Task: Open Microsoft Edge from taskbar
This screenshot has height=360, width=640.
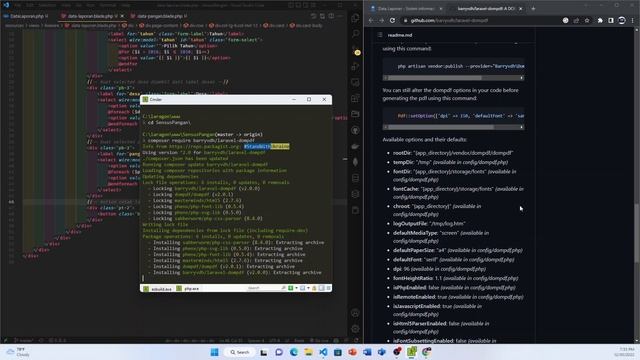Action: [294, 352]
